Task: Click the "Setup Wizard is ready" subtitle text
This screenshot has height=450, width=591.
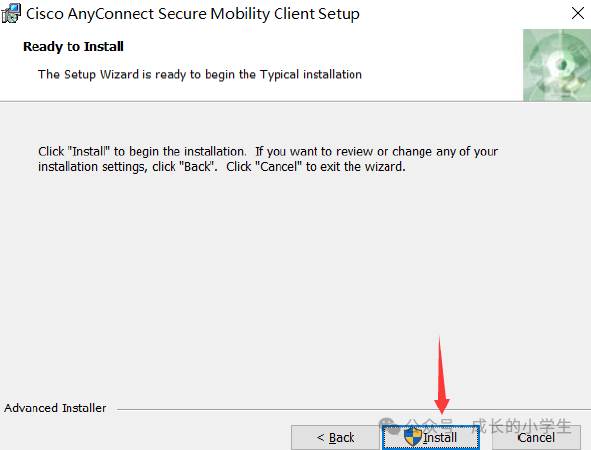Action: [199, 75]
